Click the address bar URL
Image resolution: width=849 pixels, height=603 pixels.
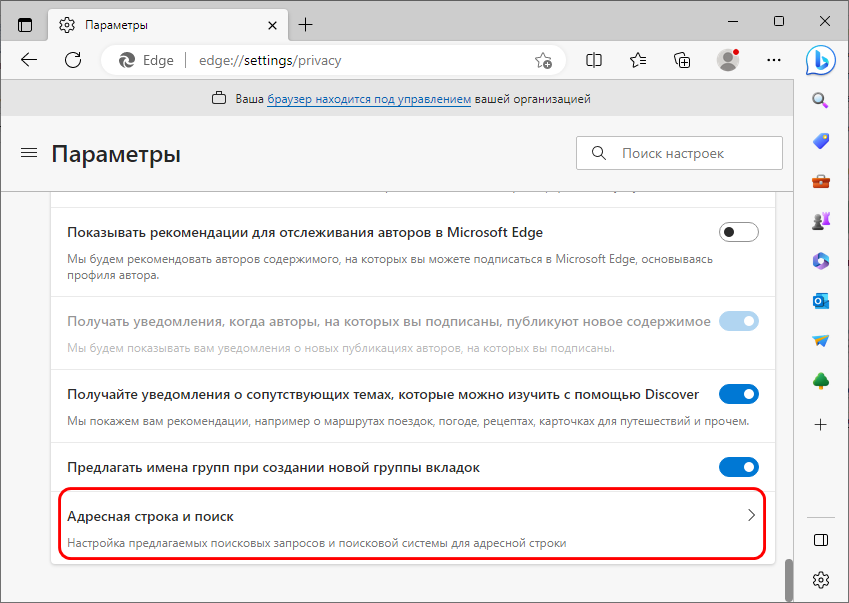pos(270,60)
